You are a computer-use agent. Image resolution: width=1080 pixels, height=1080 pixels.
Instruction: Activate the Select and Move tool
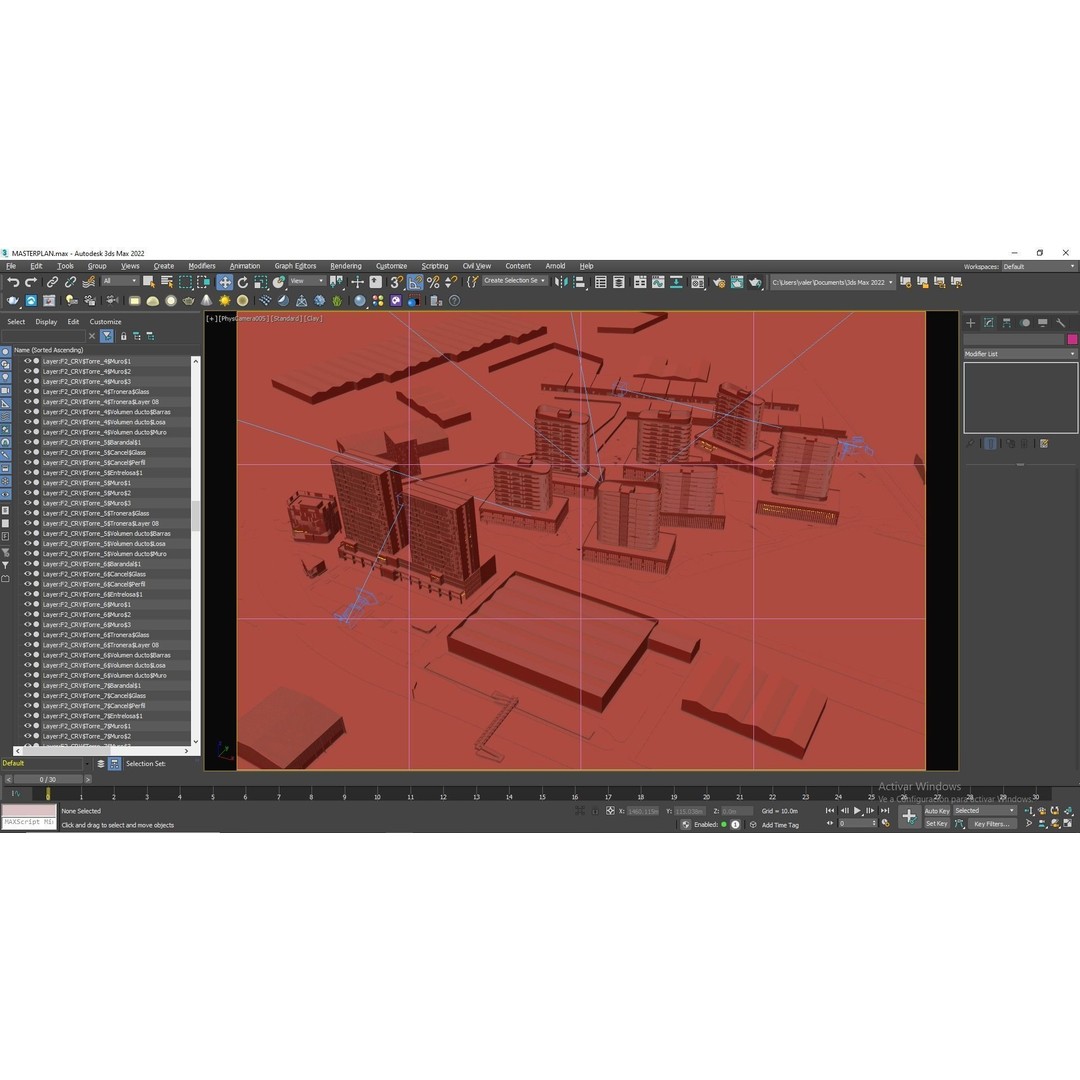click(x=225, y=282)
